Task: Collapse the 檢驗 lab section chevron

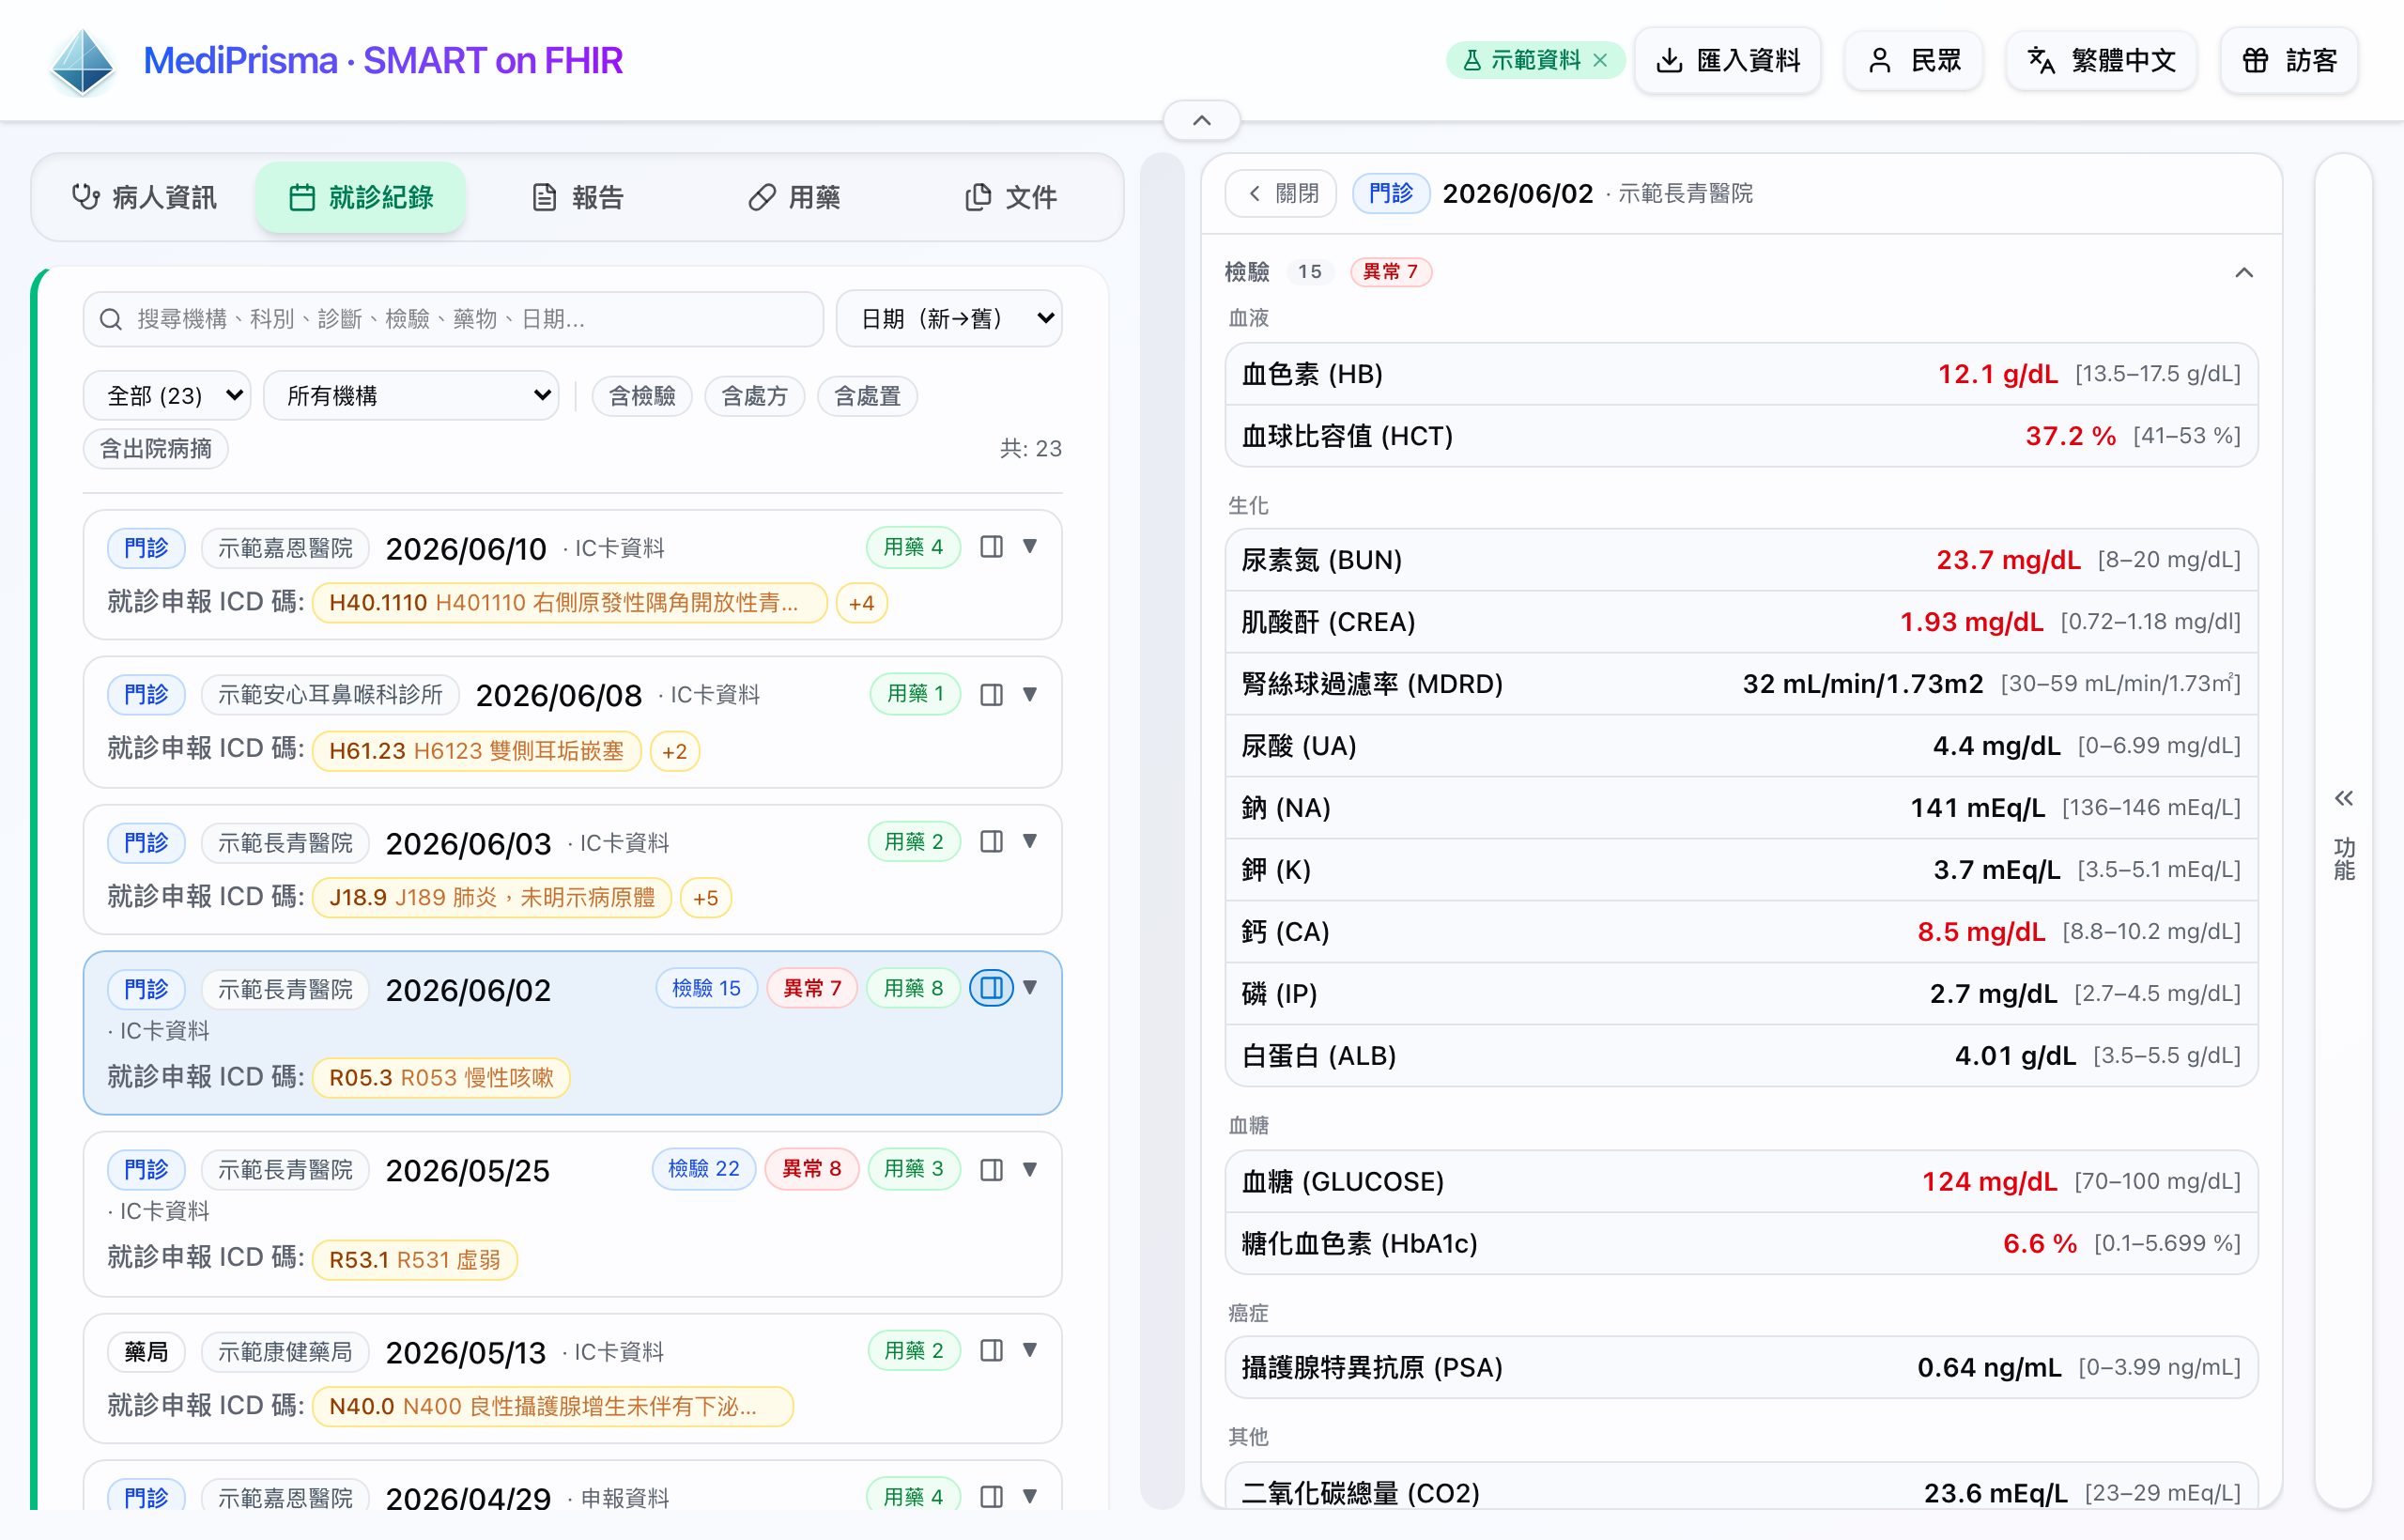Action: coord(2244,272)
